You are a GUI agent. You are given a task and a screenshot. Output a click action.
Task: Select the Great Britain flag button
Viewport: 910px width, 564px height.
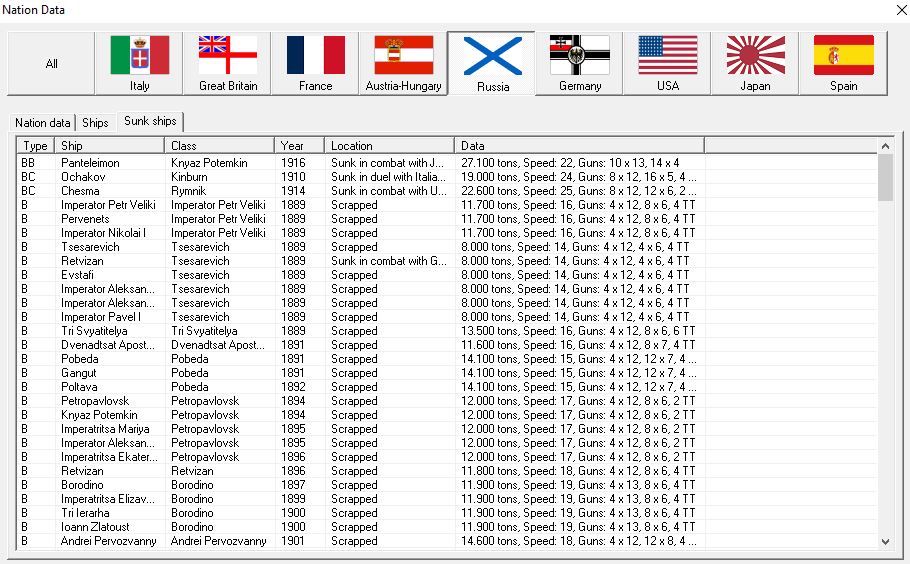228,63
